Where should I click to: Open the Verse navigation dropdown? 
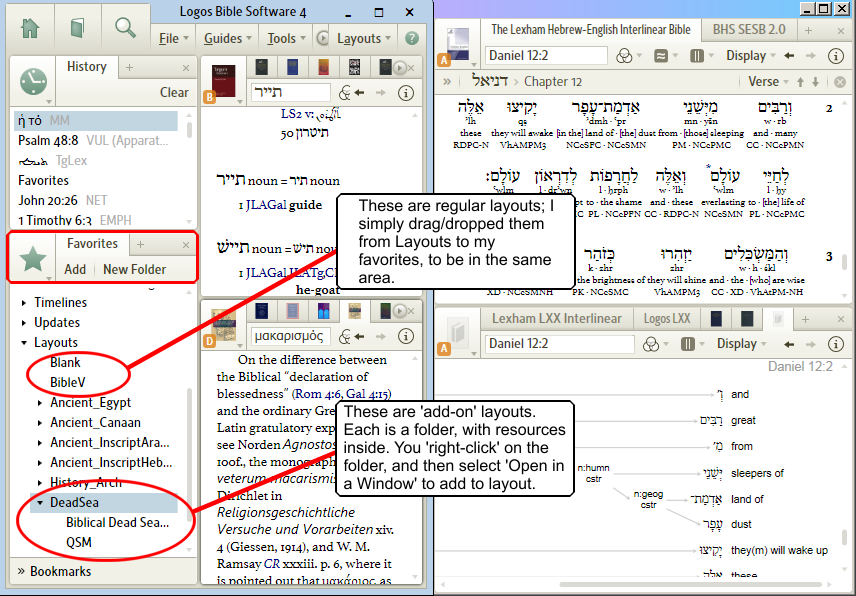click(768, 82)
